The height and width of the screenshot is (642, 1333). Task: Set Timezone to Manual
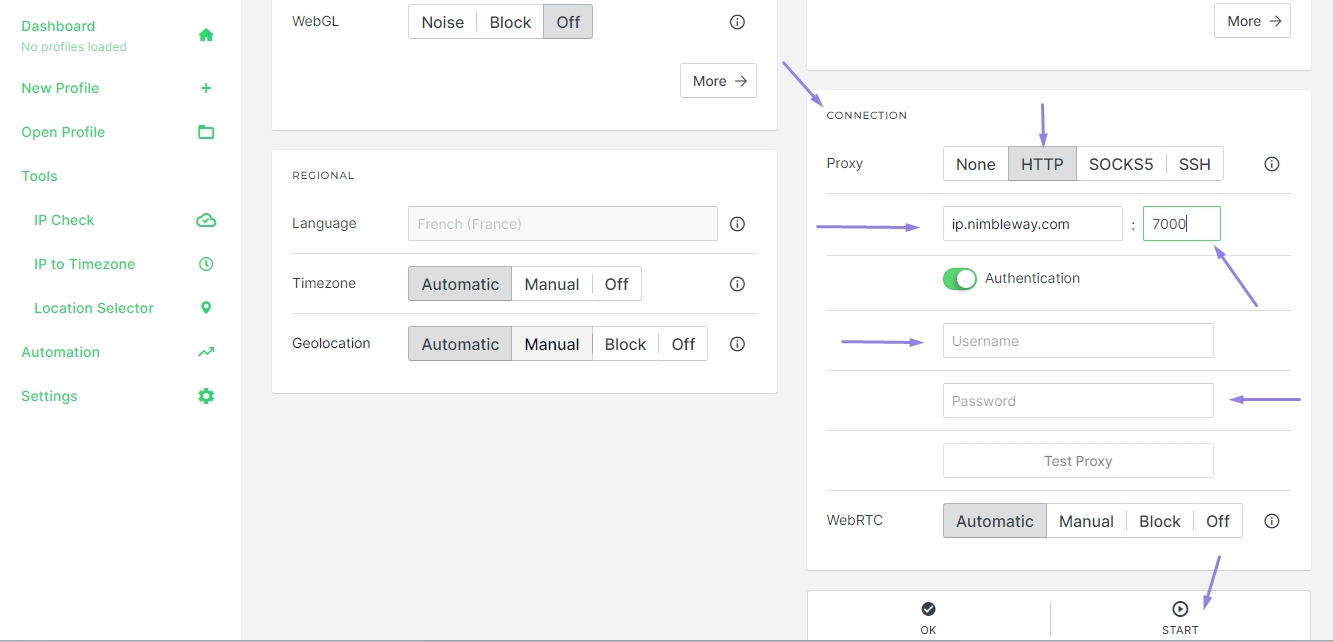tap(551, 284)
